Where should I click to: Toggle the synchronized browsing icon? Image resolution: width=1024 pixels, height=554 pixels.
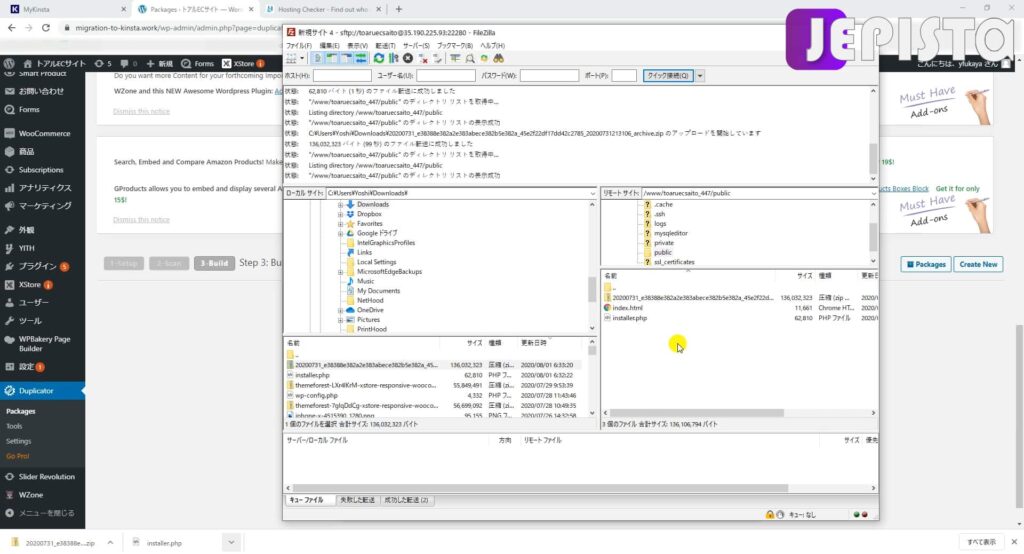coord(484,59)
